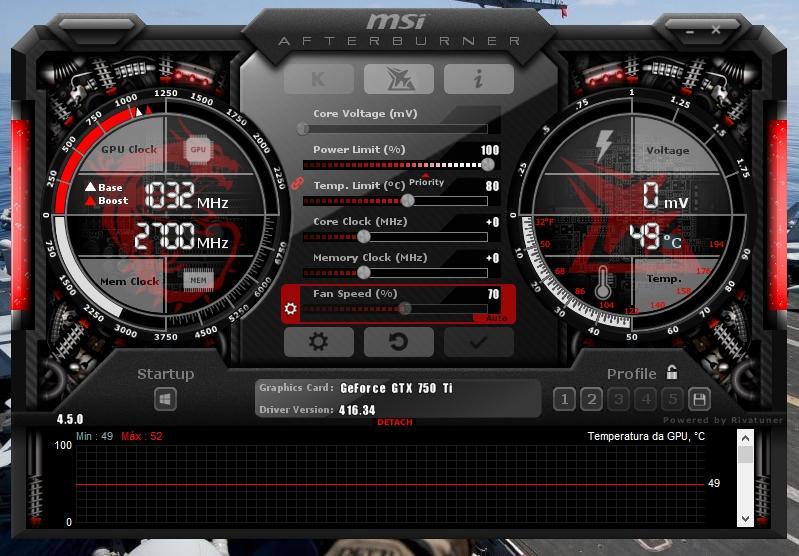Click the profile lock icon
This screenshot has height=556, width=799.
tap(672, 373)
